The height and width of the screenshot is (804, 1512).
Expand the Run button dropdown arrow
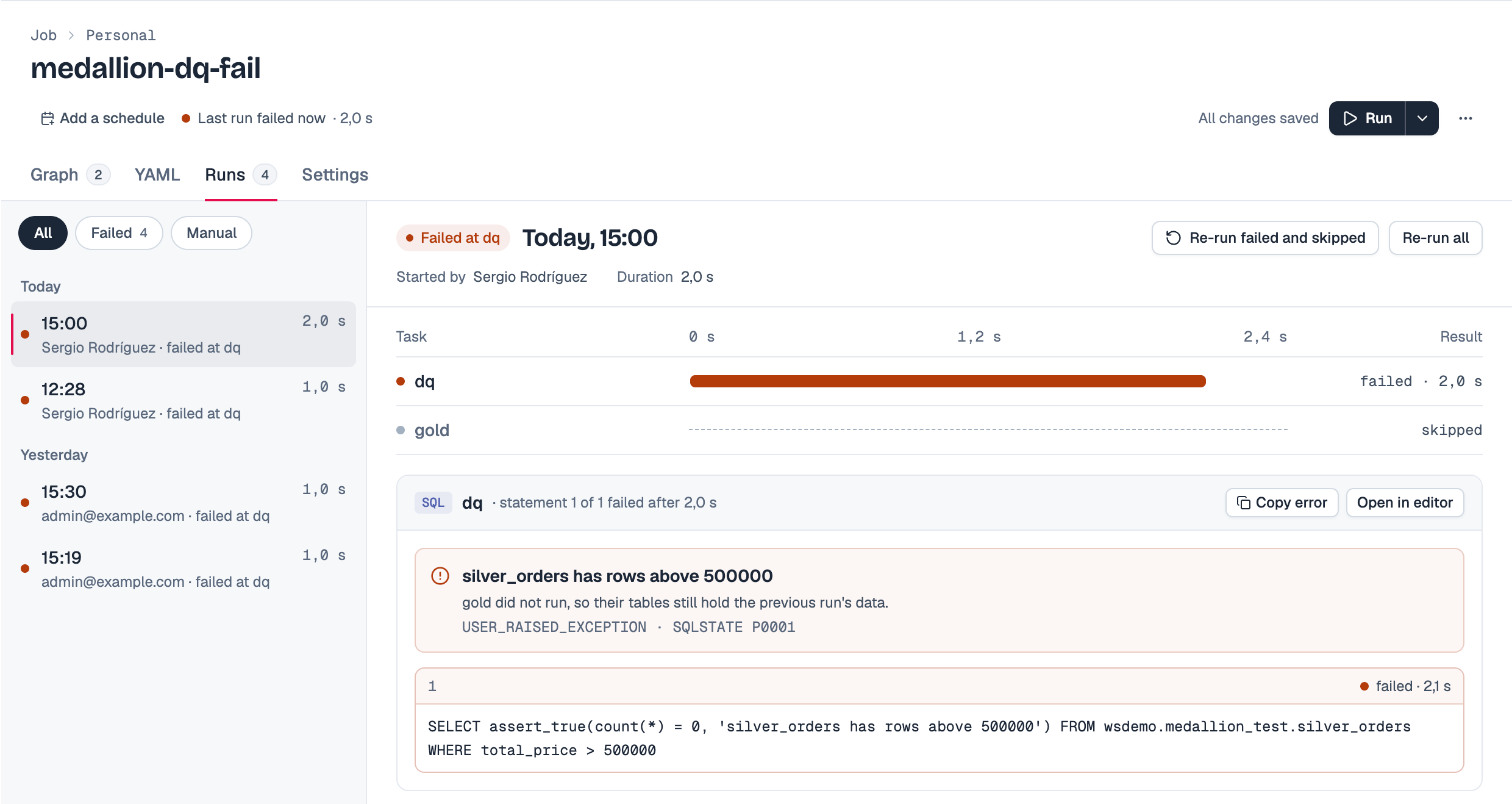pos(1423,118)
